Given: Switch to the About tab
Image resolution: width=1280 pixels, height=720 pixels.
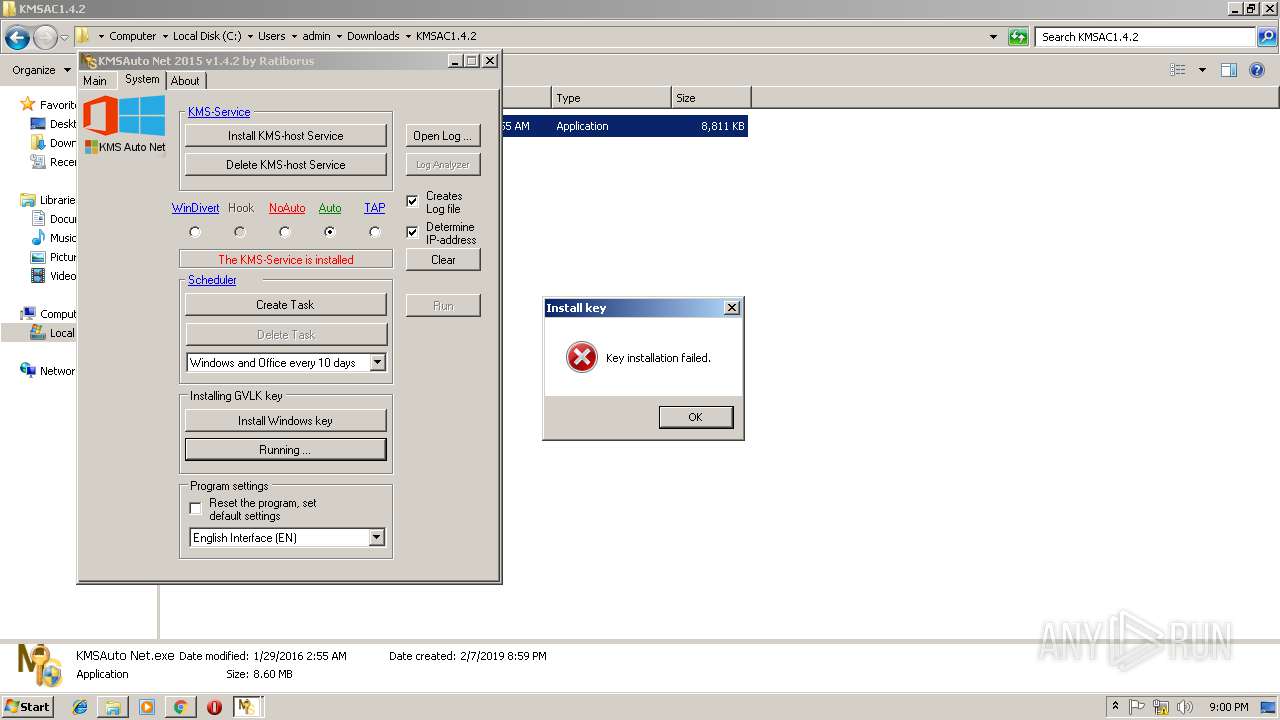Looking at the screenshot, I should (x=185, y=81).
